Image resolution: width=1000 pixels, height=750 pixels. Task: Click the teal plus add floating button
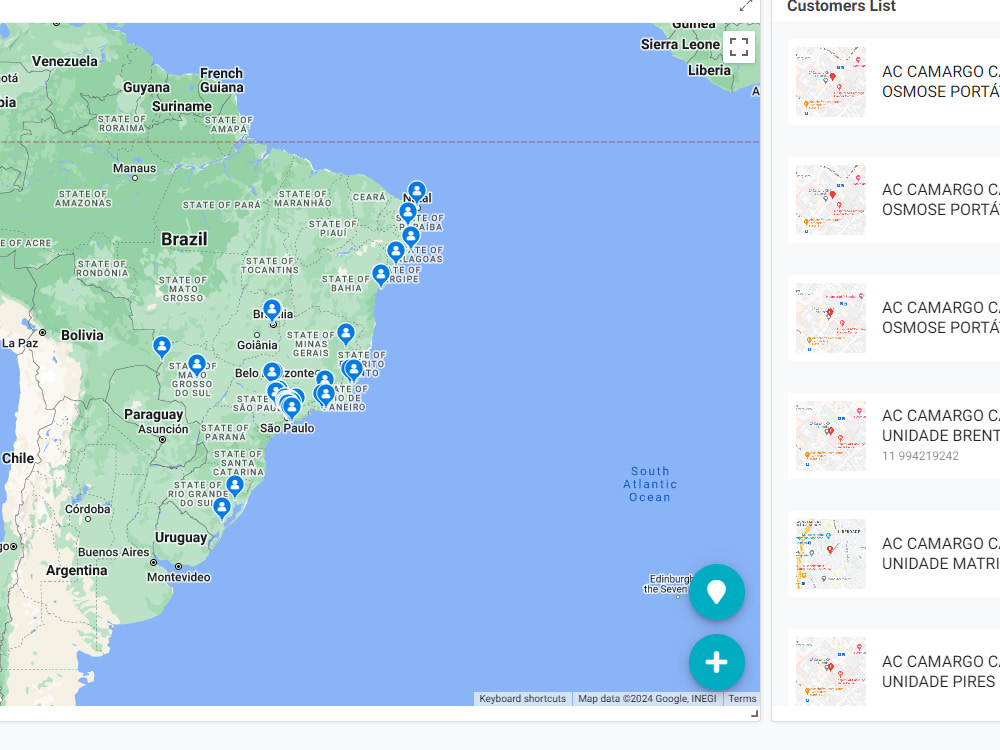(716, 662)
